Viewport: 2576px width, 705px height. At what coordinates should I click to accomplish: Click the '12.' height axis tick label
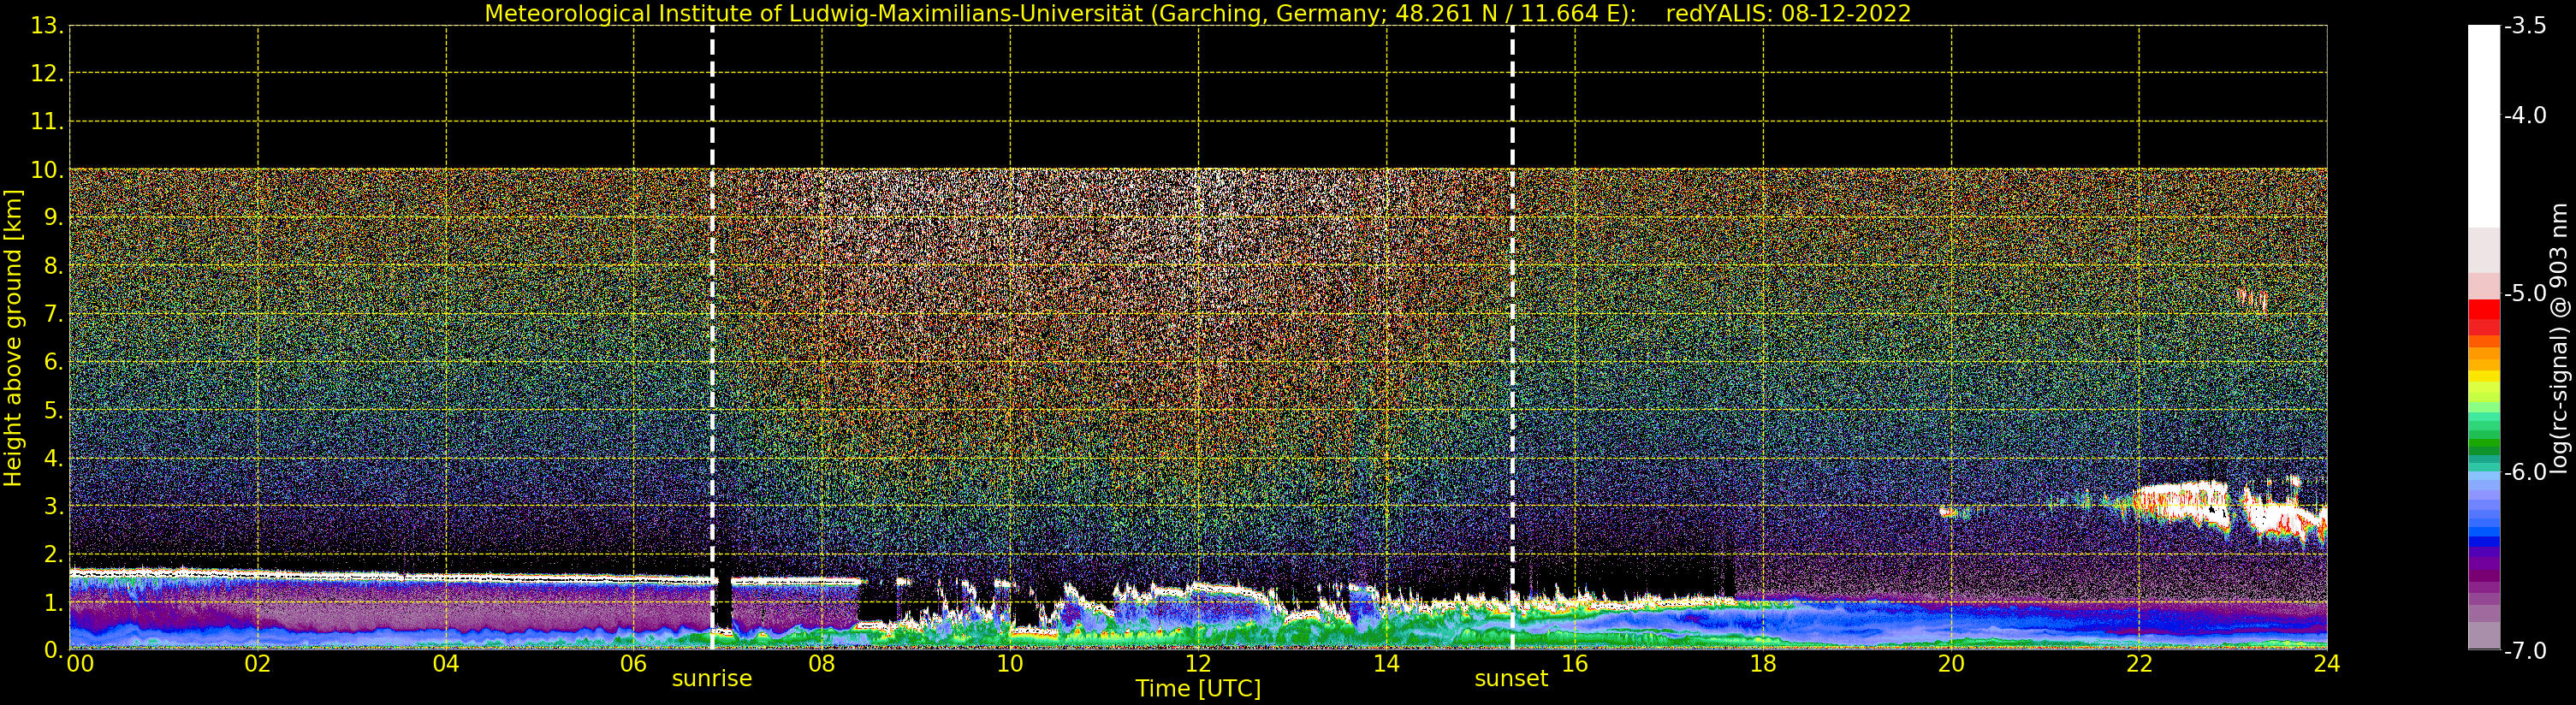[x=47, y=74]
